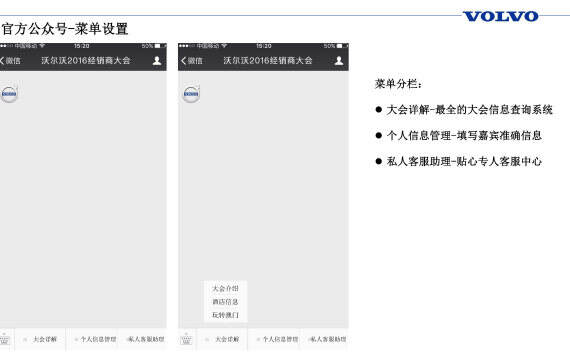
Task: Click battery indicator in phone showing submenu
Action: [336, 46]
